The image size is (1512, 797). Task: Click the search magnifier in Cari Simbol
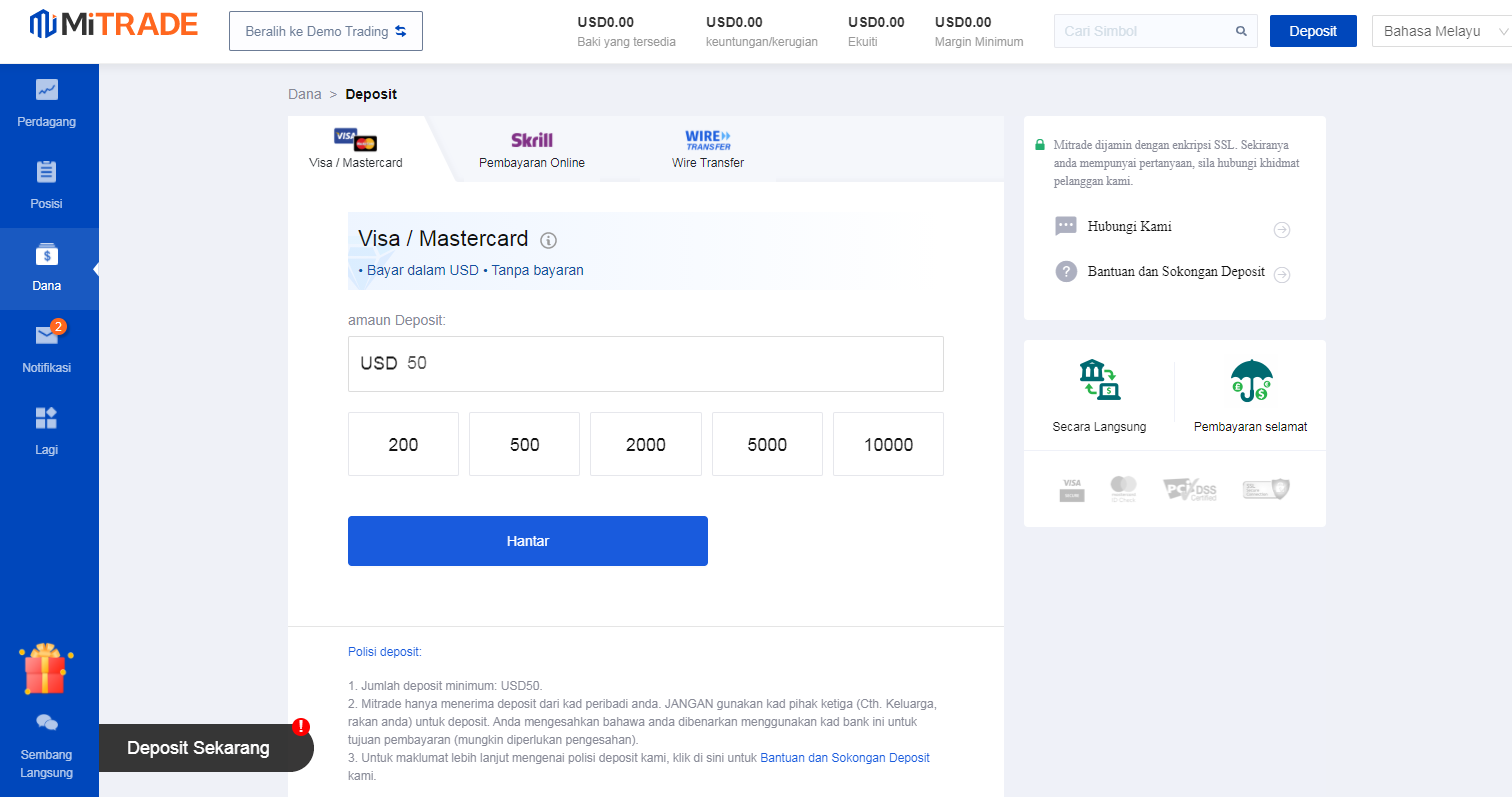[1241, 31]
